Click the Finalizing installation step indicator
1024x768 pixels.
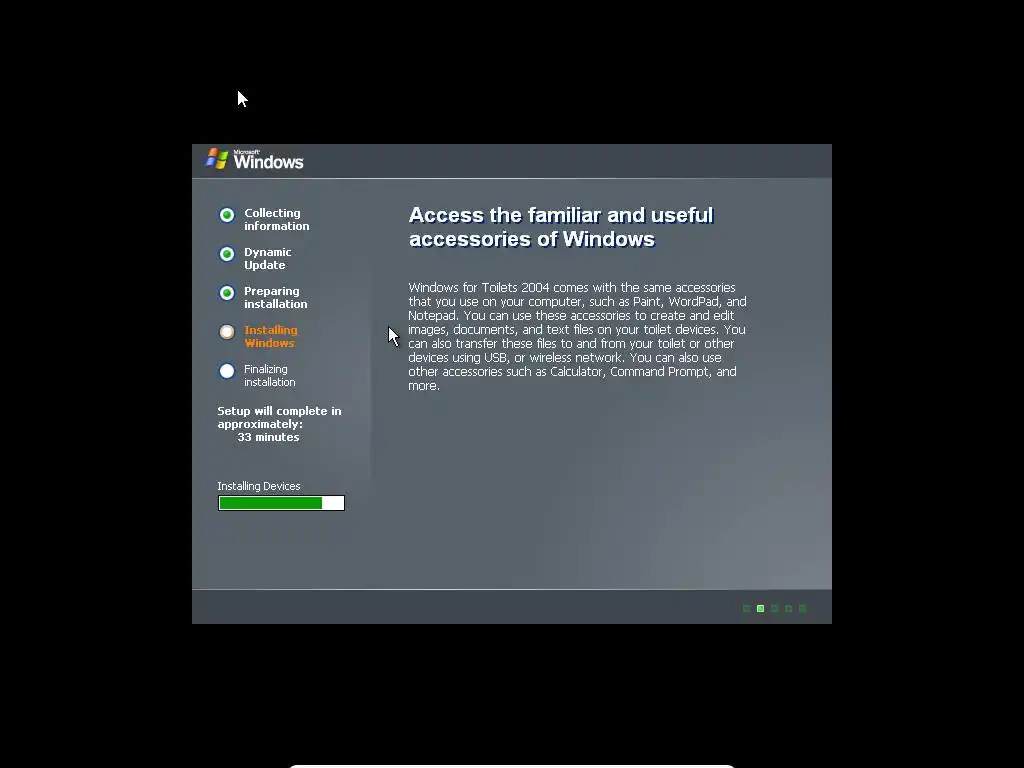227,371
